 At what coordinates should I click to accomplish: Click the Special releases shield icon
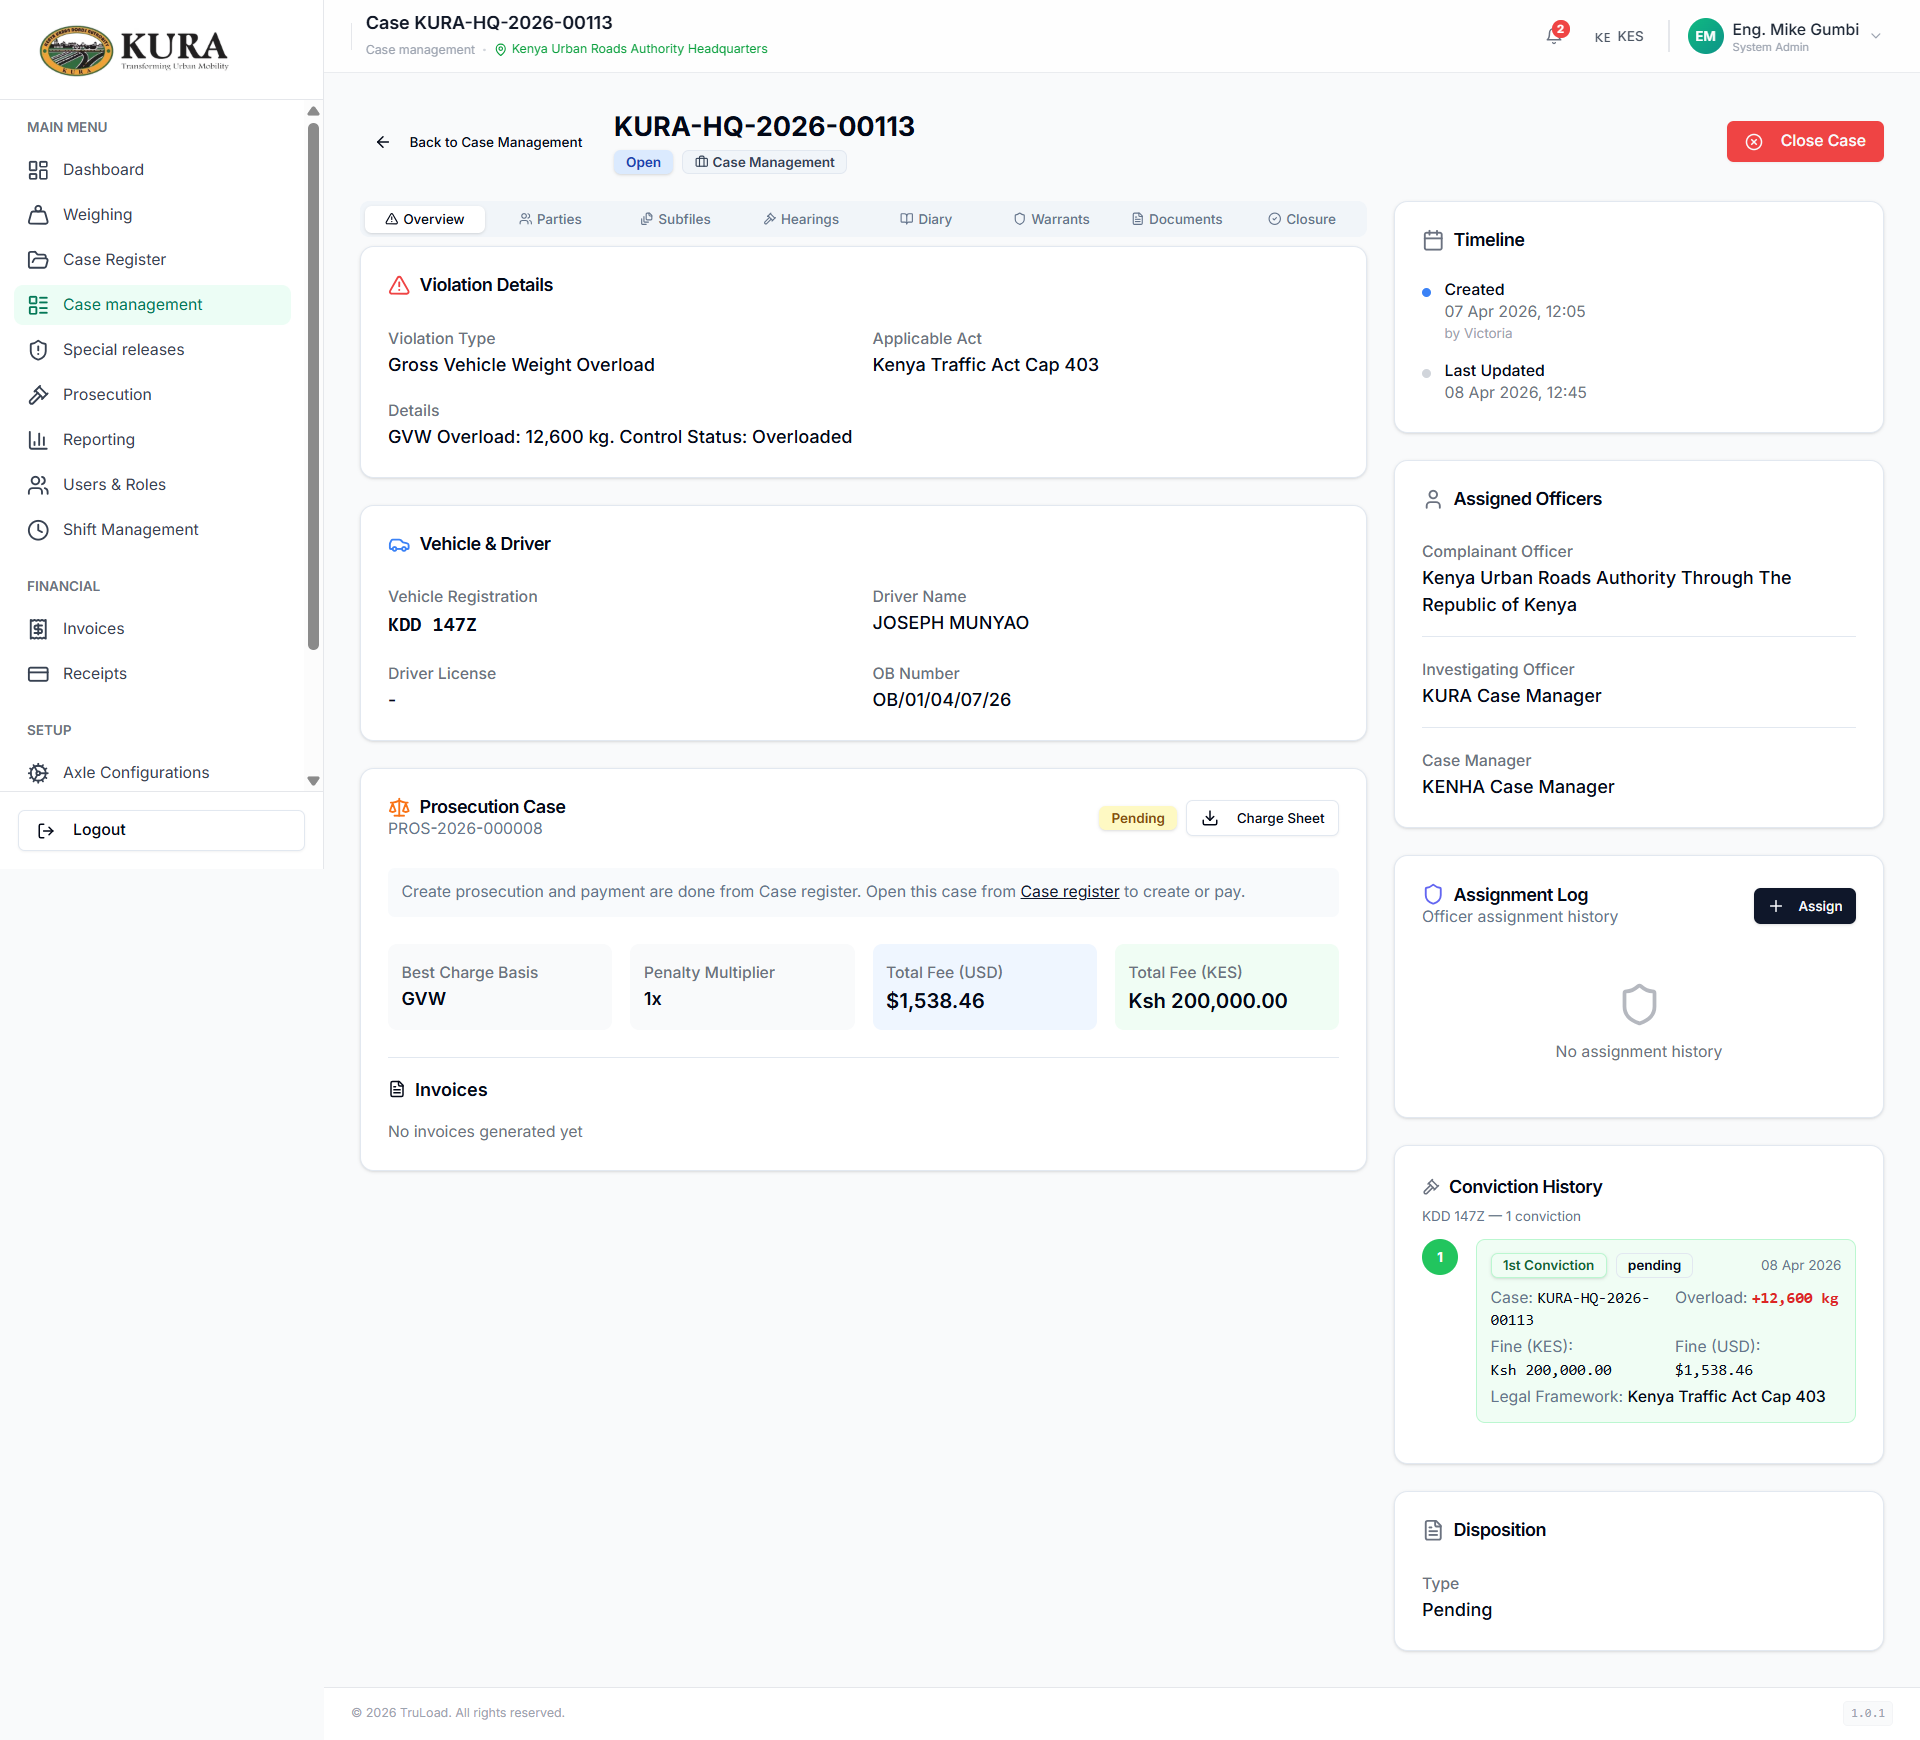click(x=38, y=350)
